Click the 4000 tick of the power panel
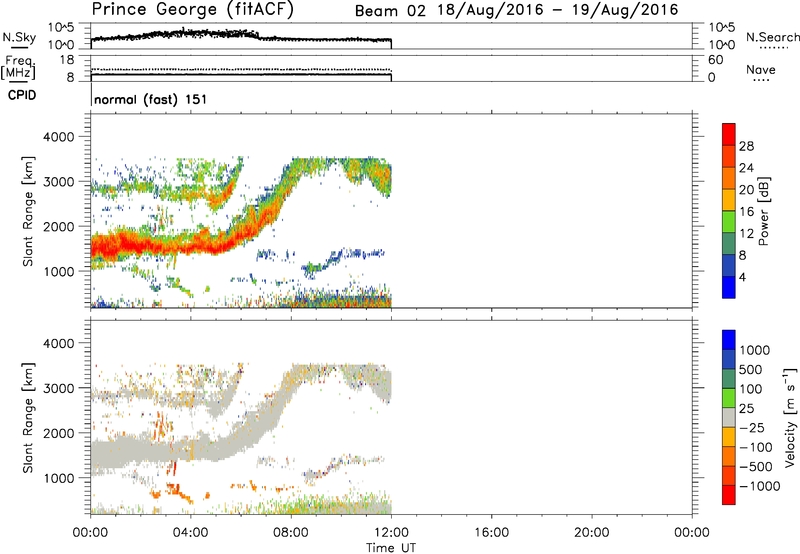This screenshot has height=554, width=800. point(61,137)
